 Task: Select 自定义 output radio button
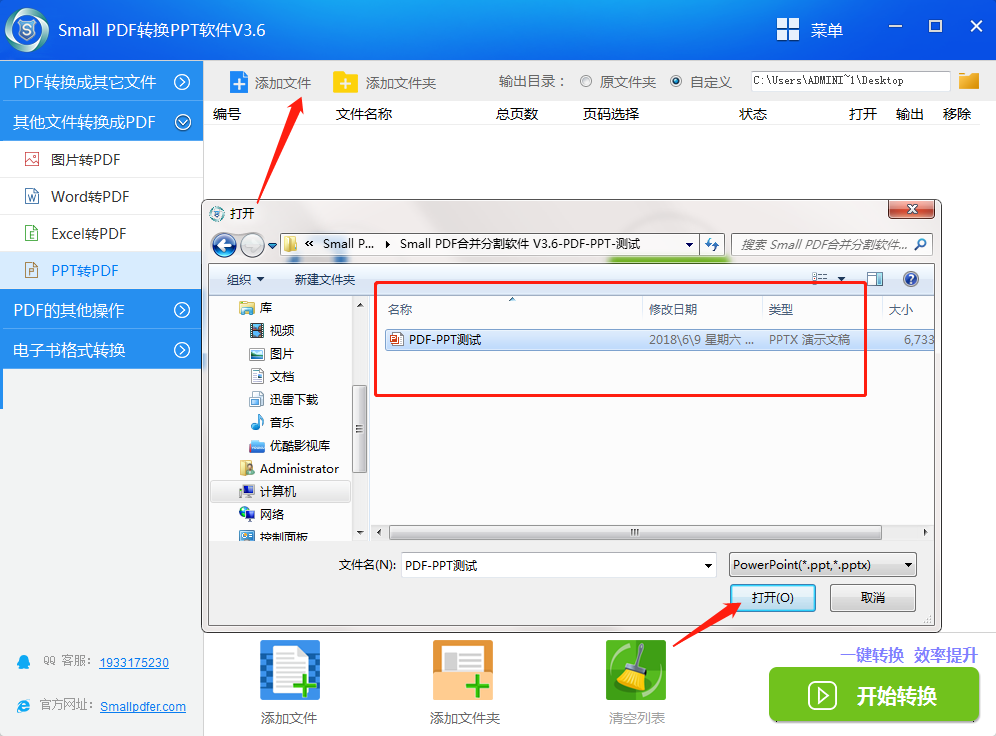pos(676,81)
